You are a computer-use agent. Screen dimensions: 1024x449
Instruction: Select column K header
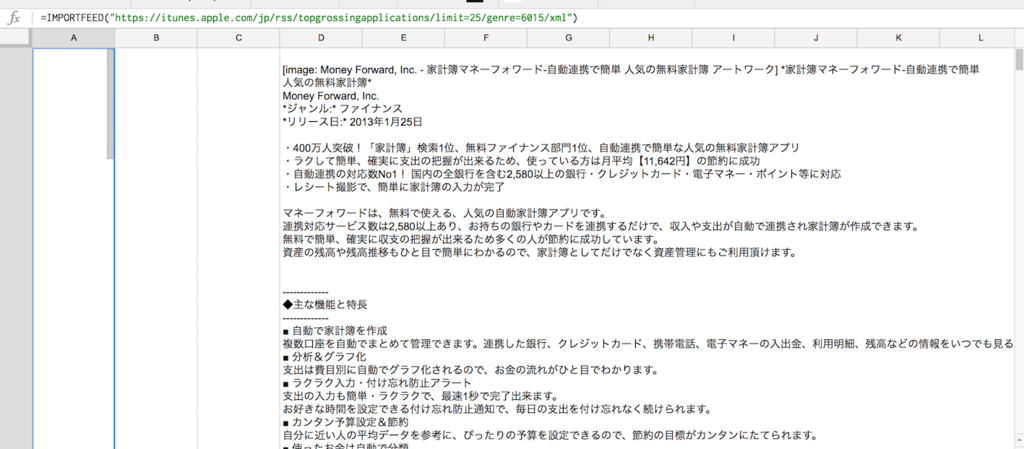(898, 38)
